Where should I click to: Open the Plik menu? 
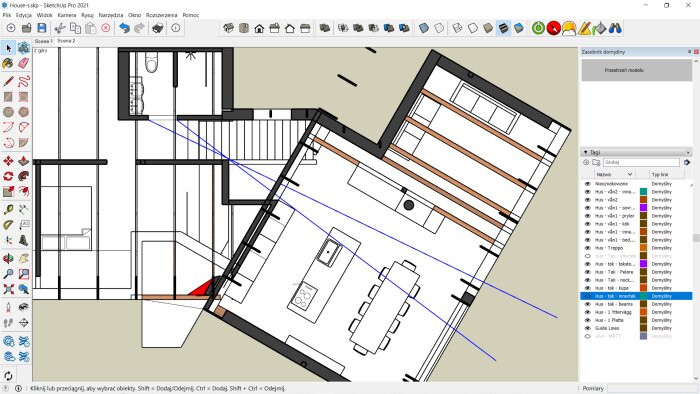pos(7,15)
